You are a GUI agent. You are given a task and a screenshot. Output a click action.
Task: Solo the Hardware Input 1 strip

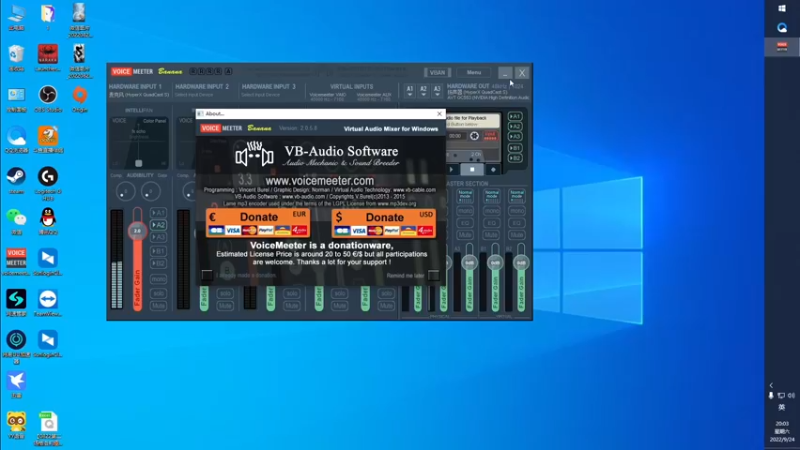coord(158,293)
